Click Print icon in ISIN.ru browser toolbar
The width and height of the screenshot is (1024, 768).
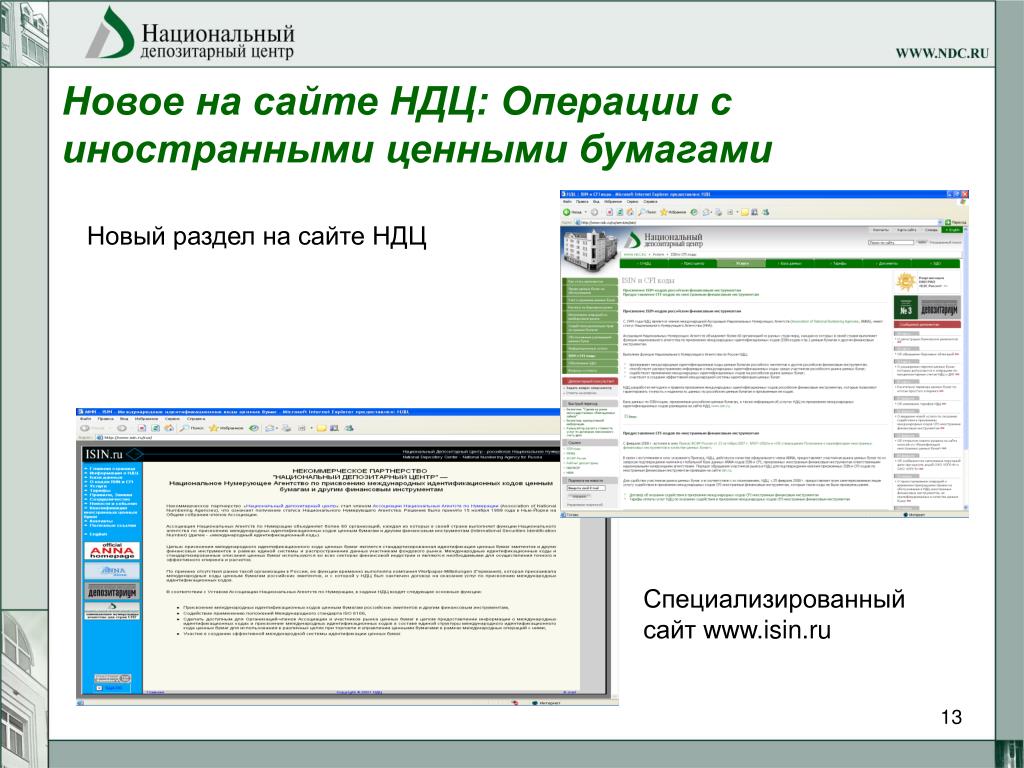[x=287, y=428]
